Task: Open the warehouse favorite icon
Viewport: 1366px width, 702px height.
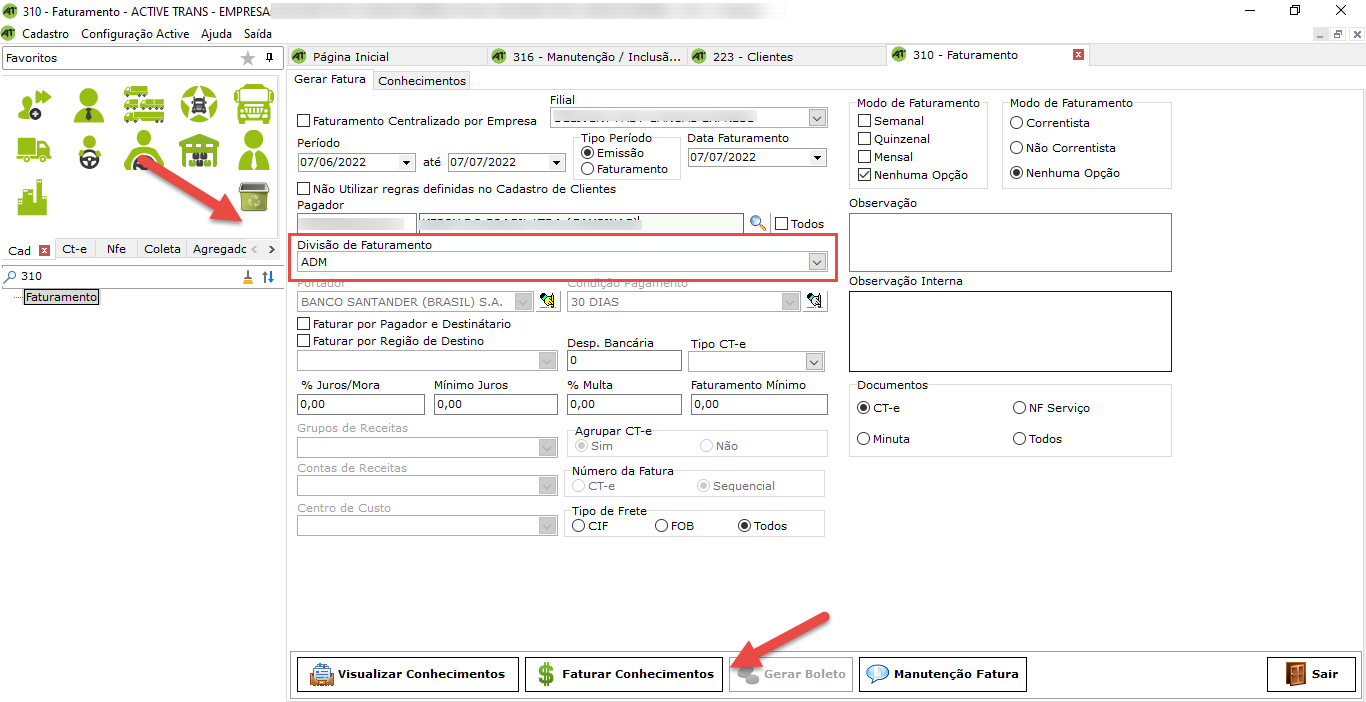Action: (x=198, y=151)
